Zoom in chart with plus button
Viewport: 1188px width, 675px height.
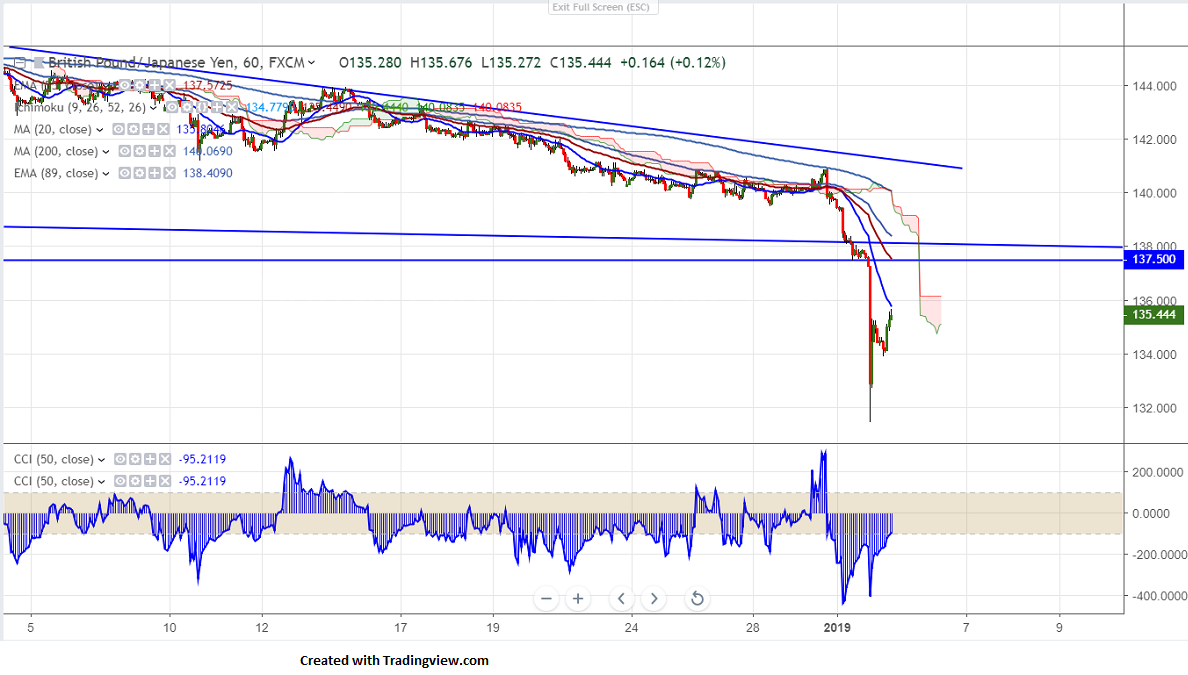click(x=578, y=598)
